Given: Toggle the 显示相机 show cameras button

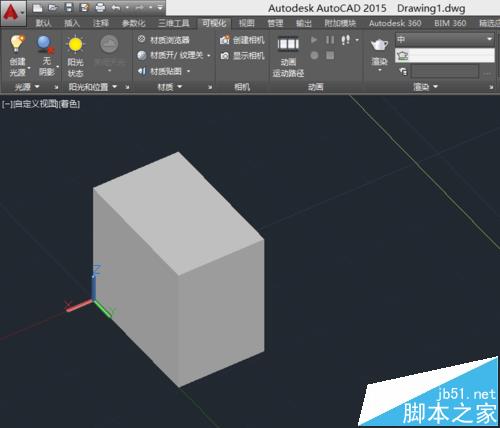Looking at the screenshot, I should pyautogui.click(x=243, y=56).
